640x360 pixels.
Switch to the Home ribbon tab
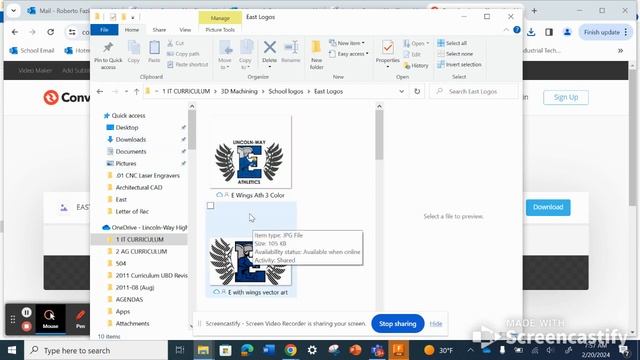[x=132, y=30]
